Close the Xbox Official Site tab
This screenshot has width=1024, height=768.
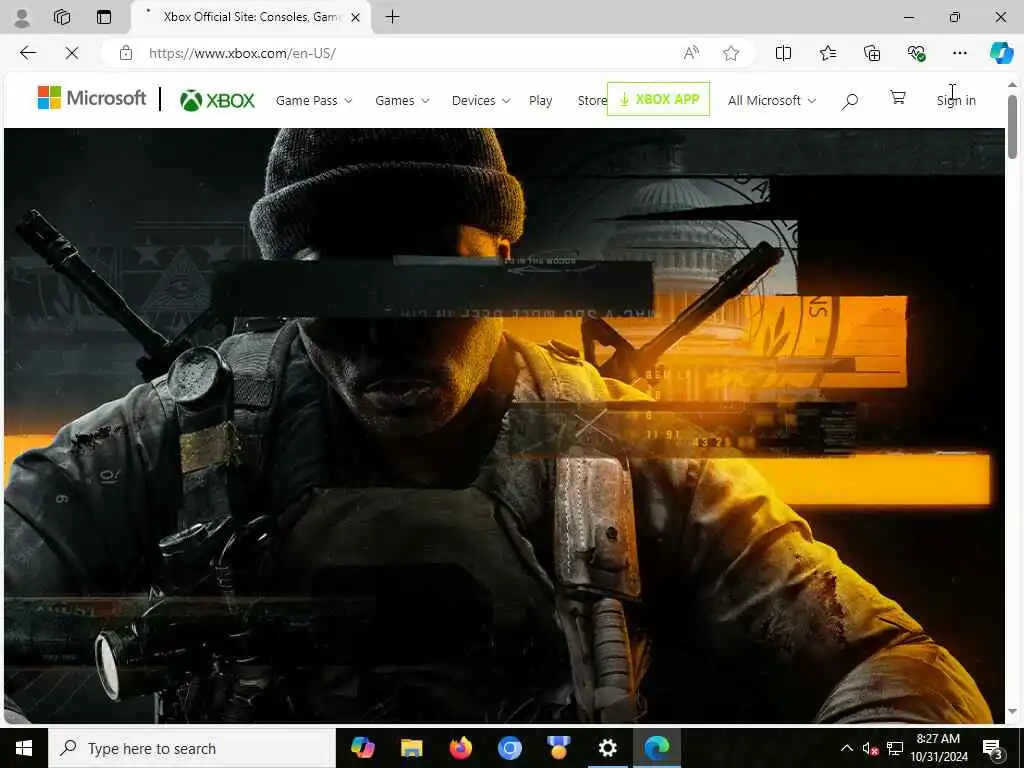click(x=355, y=18)
